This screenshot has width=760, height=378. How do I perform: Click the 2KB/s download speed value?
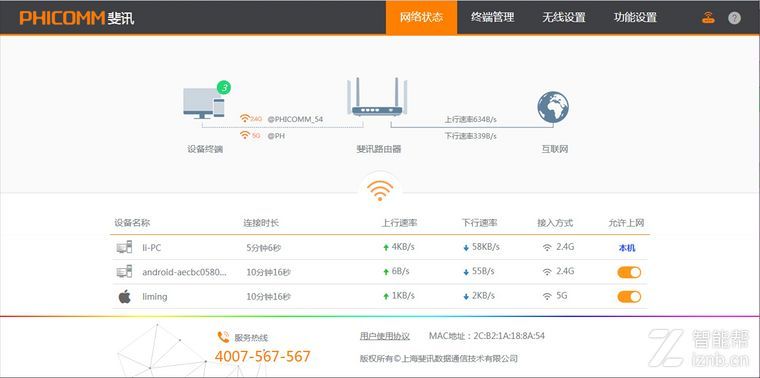pos(483,296)
